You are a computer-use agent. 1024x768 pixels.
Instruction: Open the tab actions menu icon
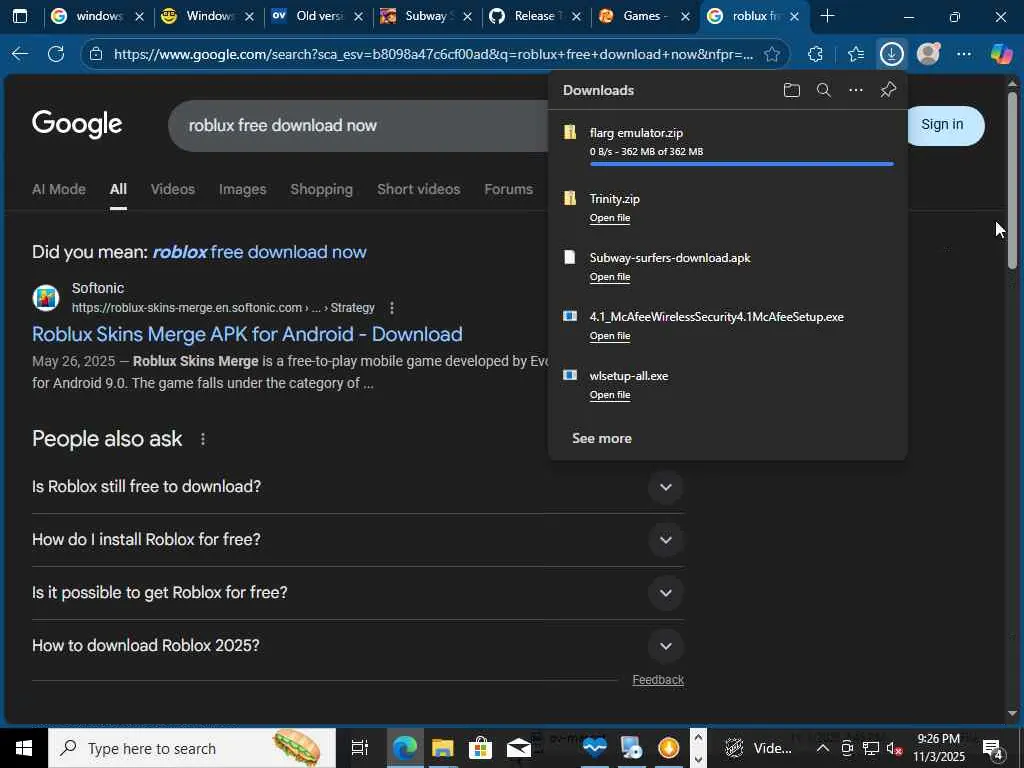point(20,16)
